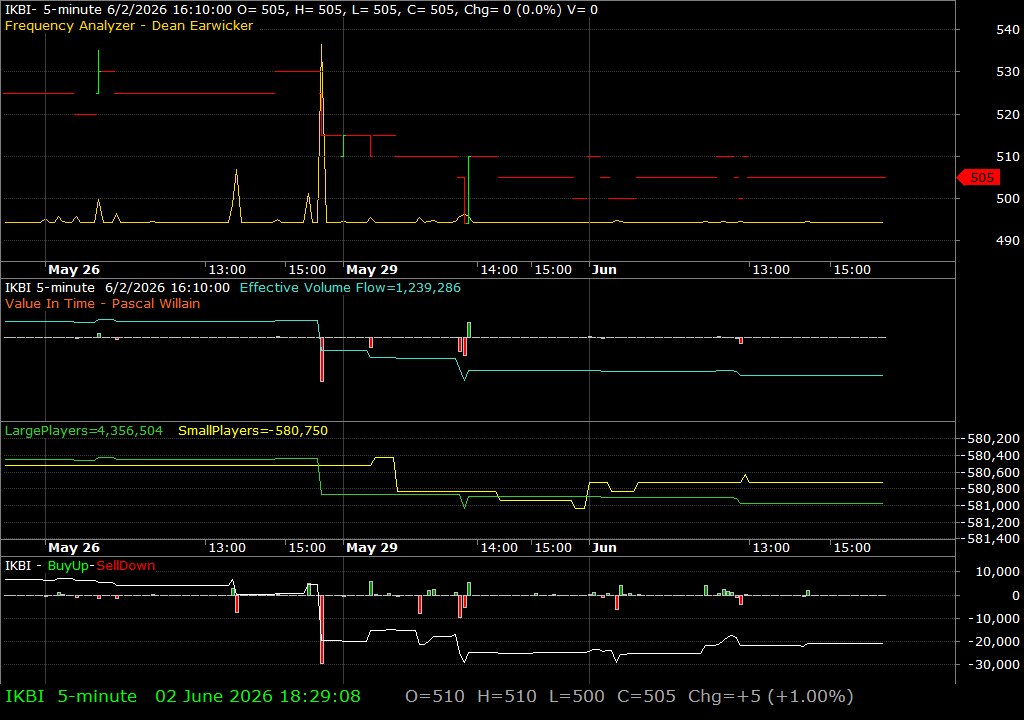The width and height of the screenshot is (1024, 720).
Task: Click the 'Effective Volume Flow=1,239,286' reading
Action: [x=350, y=287]
